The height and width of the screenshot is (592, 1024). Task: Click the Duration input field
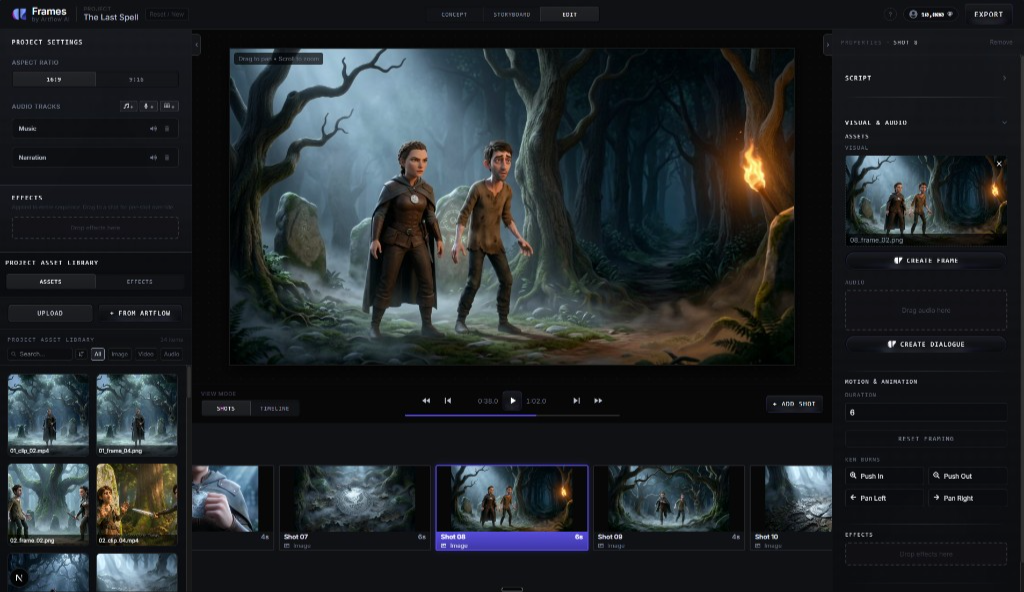pos(925,412)
